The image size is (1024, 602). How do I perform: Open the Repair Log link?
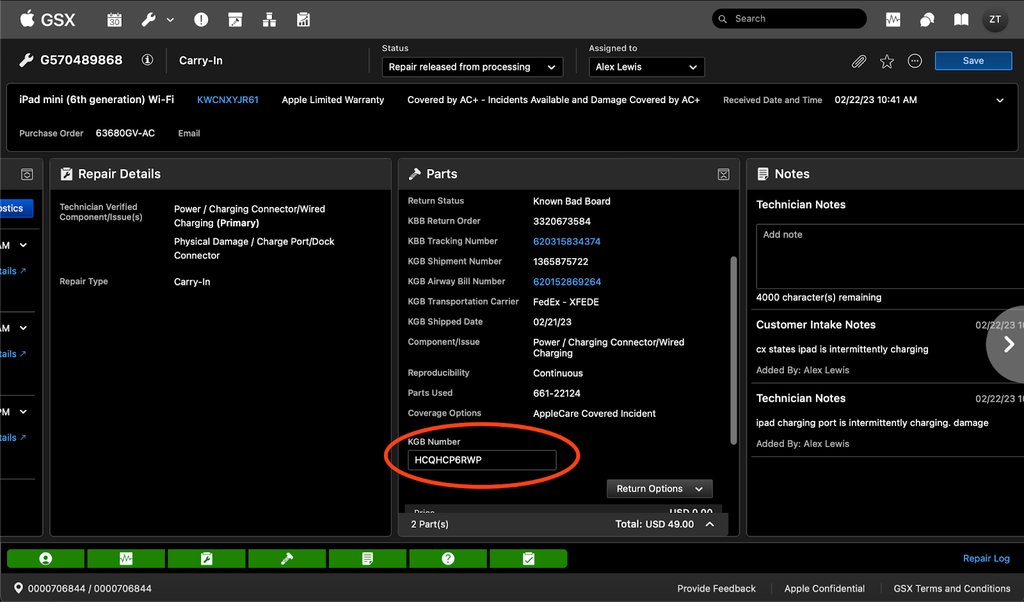pyautogui.click(x=986, y=558)
